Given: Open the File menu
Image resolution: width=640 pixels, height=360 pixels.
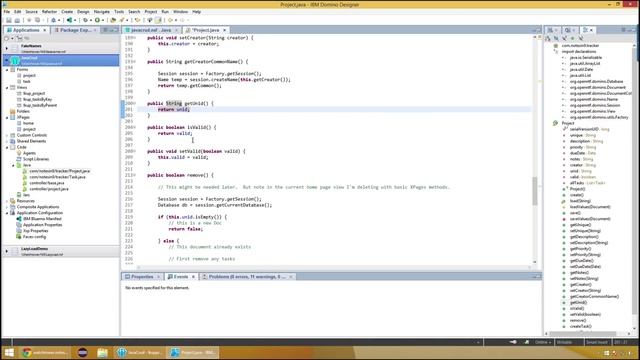Looking at the screenshot, I should tap(7, 12).
